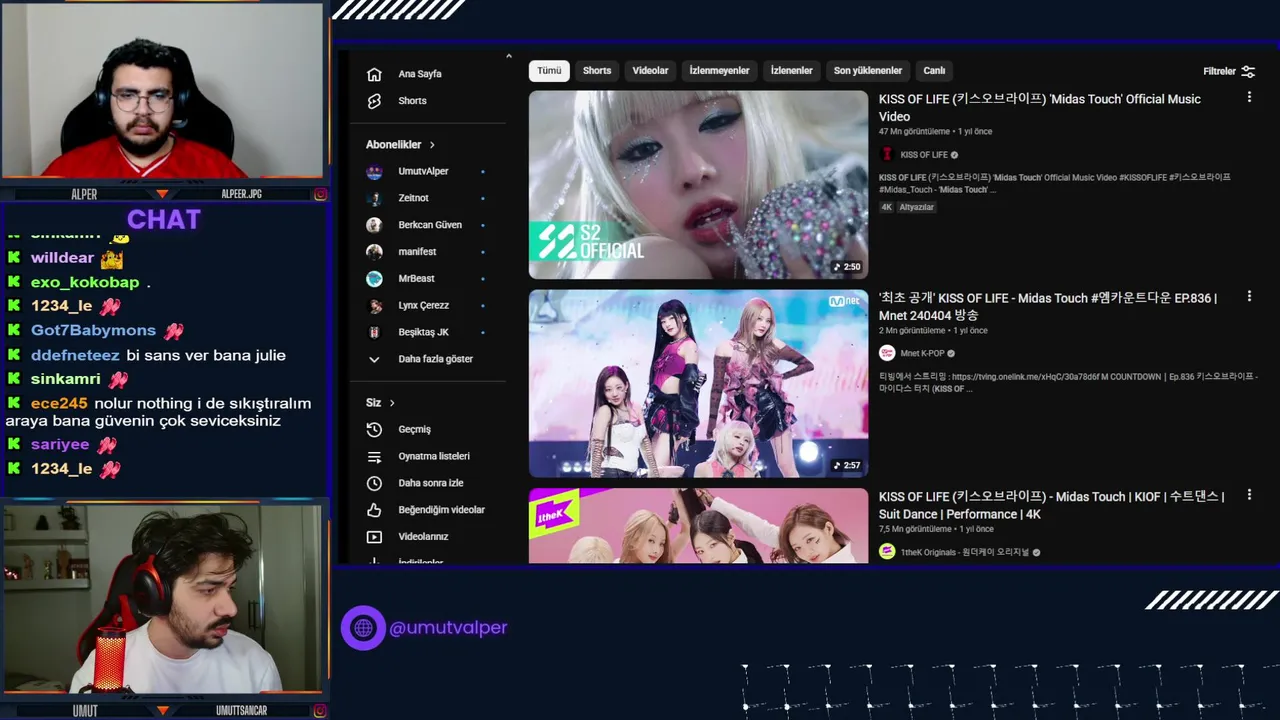Collapse sidebar with top arrow

click(x=508, y=56)
